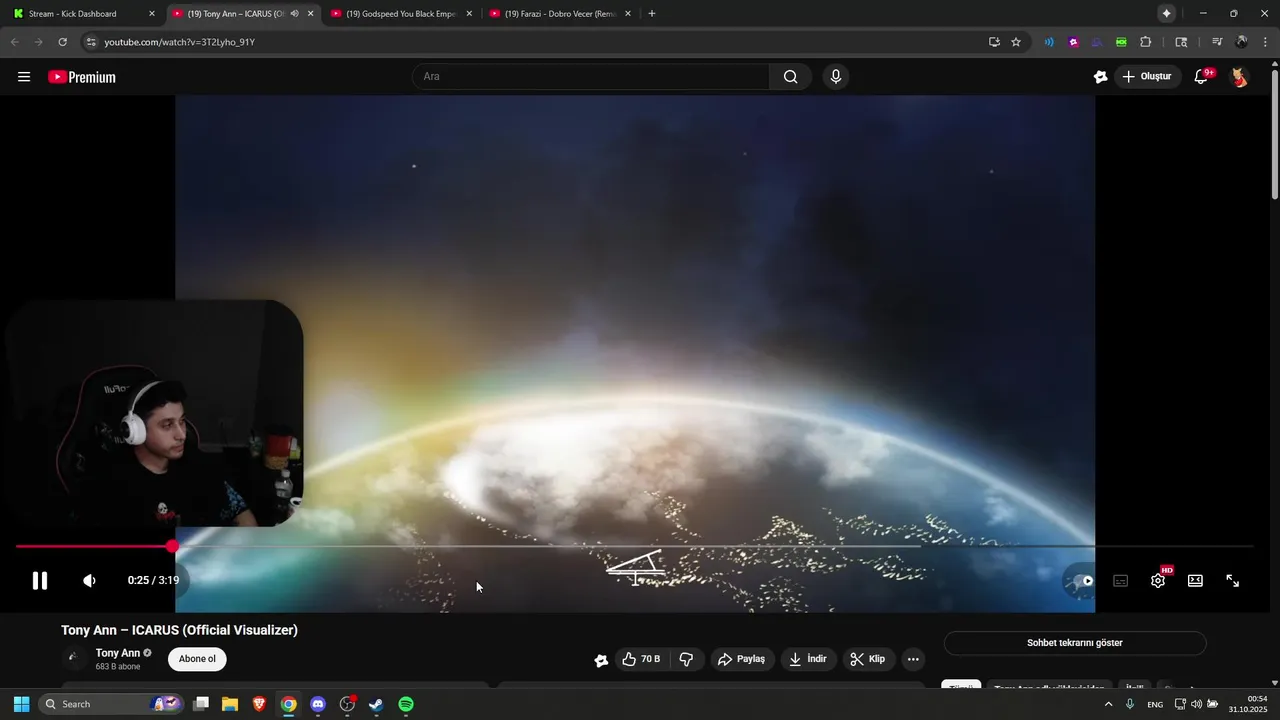Viewport: 1280px width, 720px height.
Task: Mute the video with the speaker icon
Action: 89,581
